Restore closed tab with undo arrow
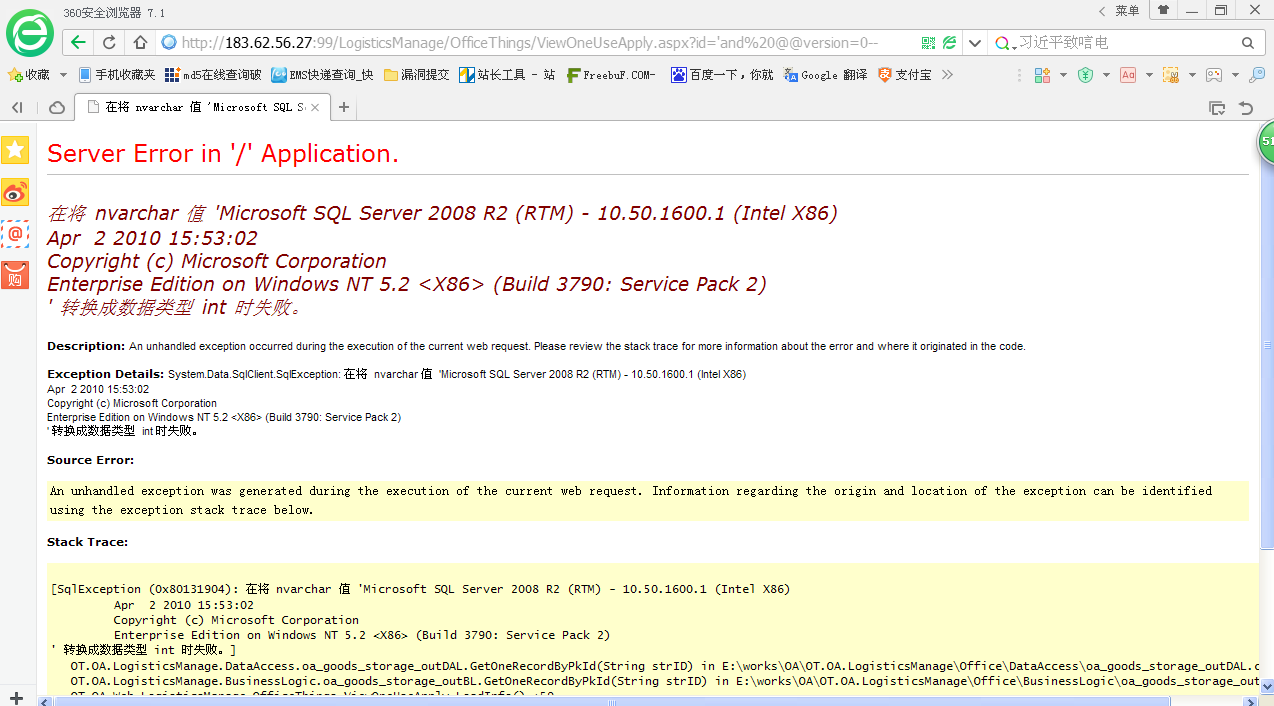The height and width of the screenshot is (706, 1274). tap(1246, 107)
